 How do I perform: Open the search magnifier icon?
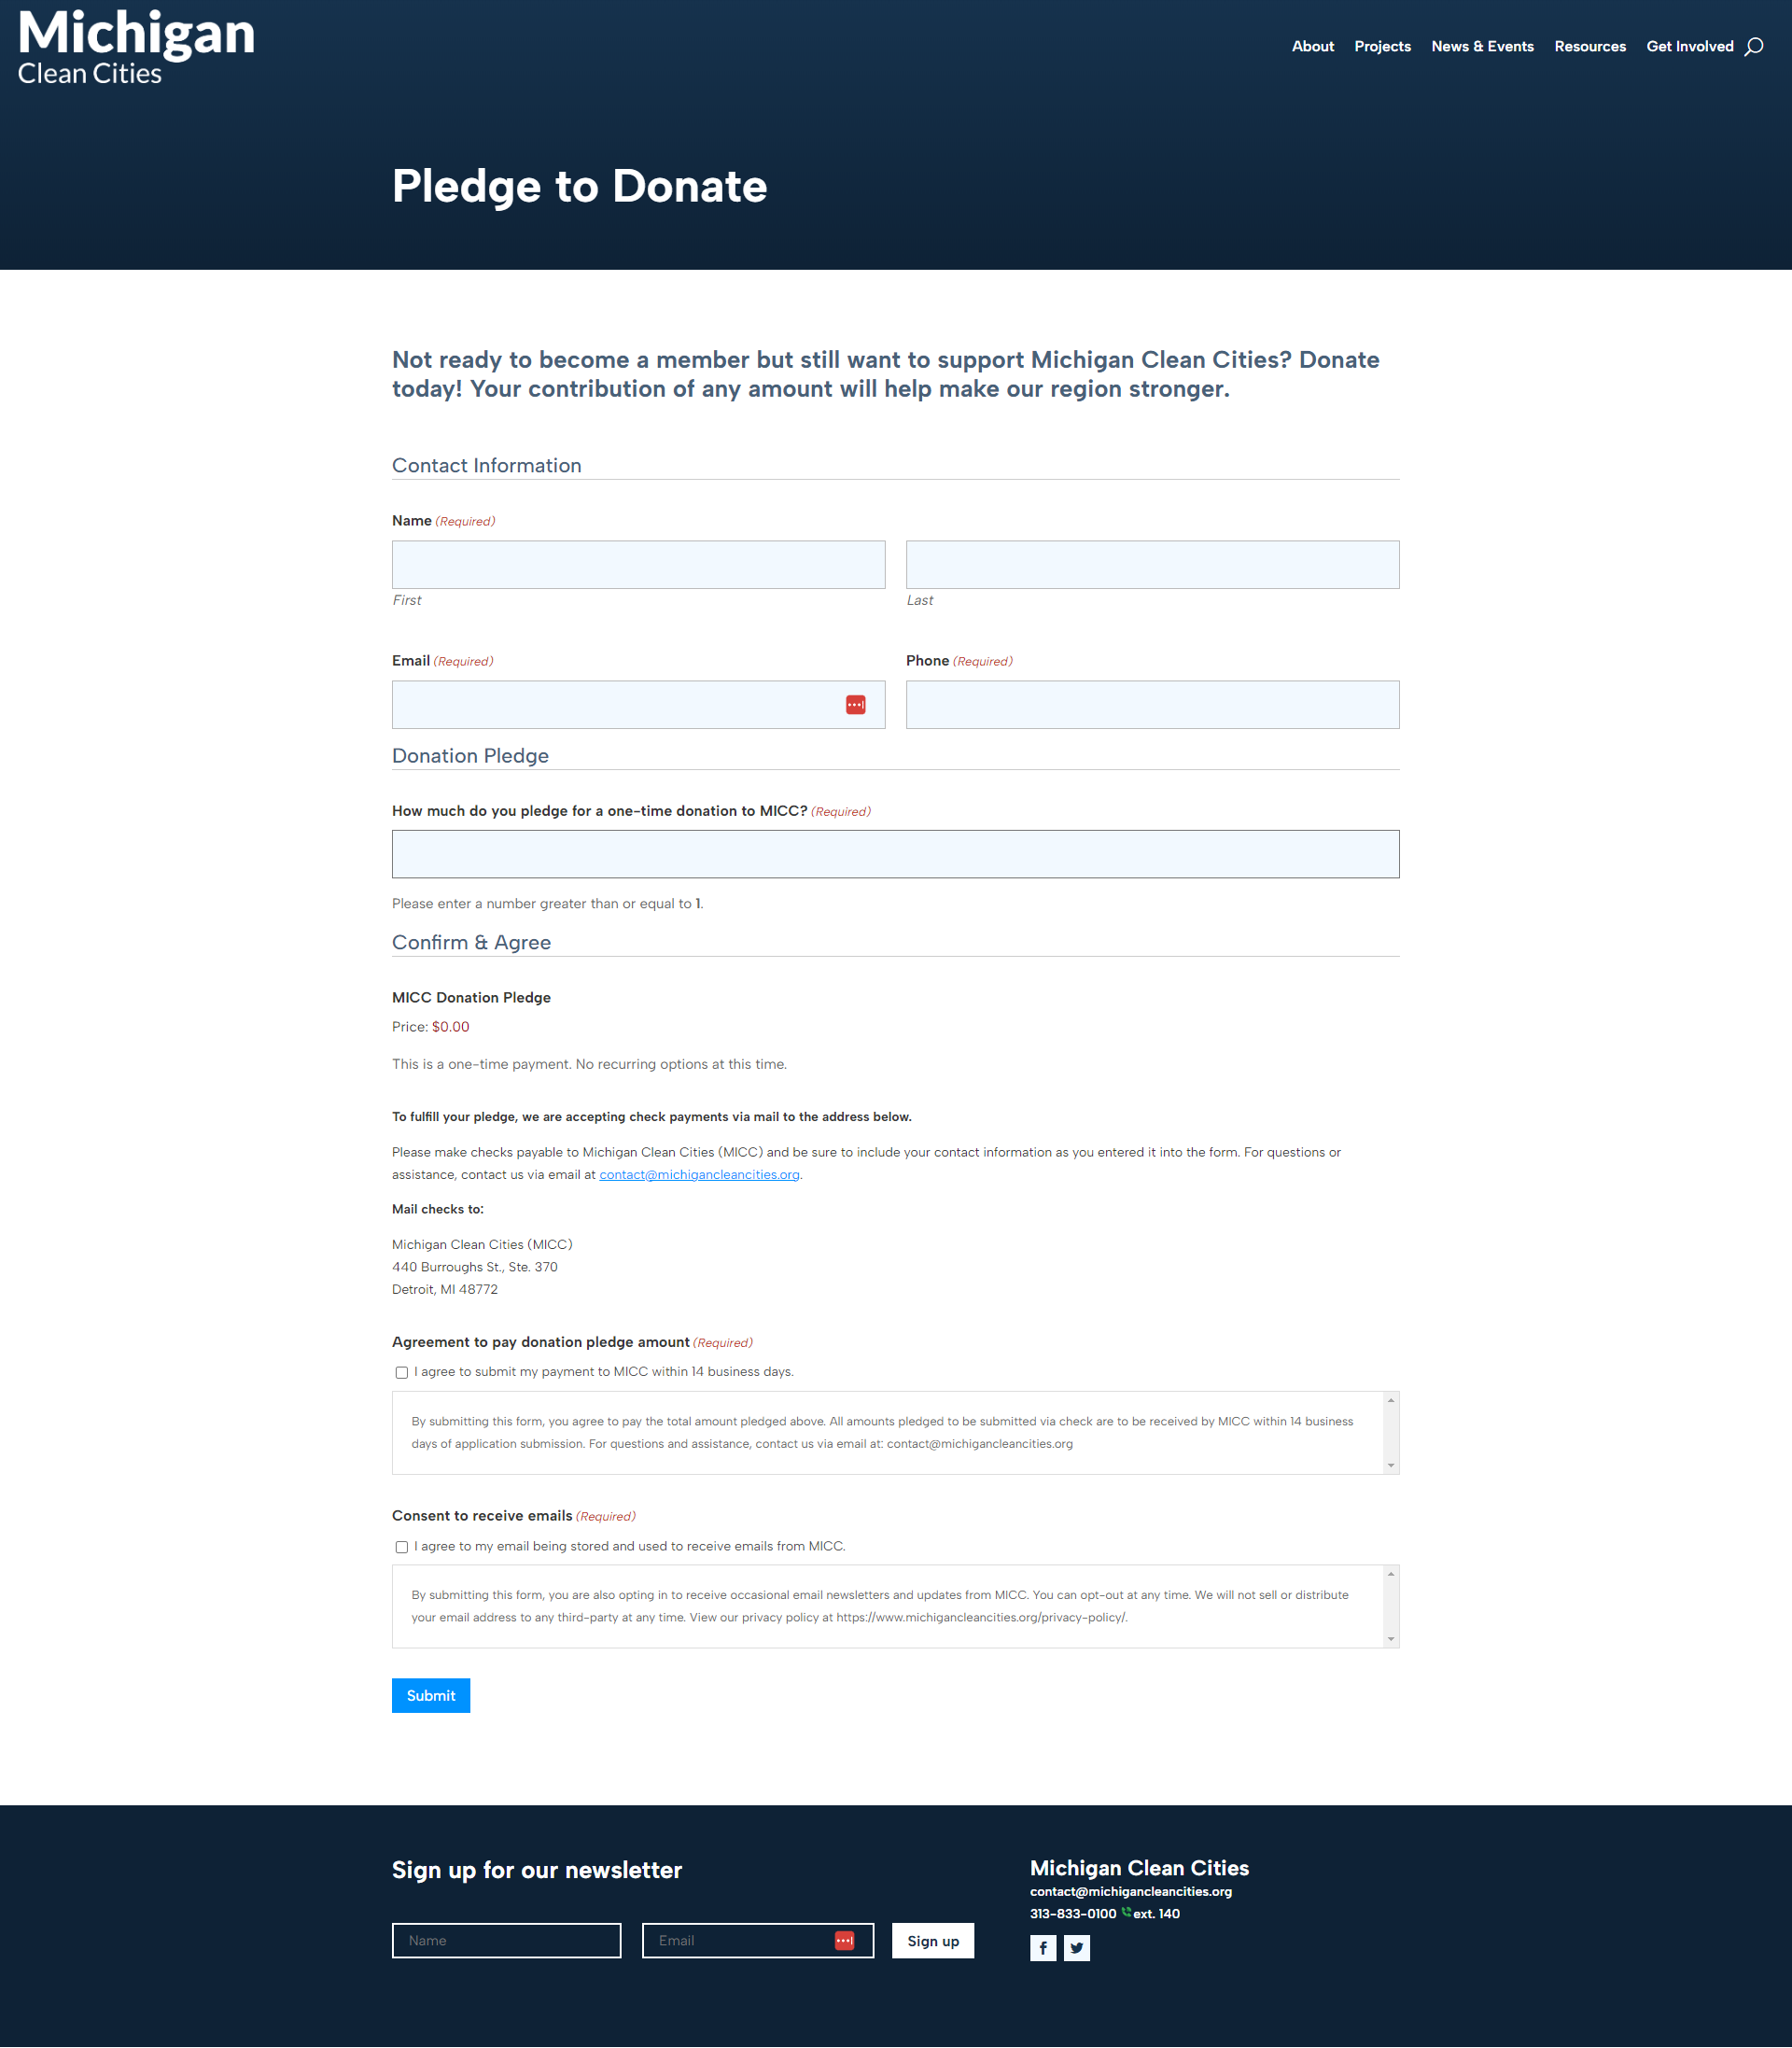pos(1753,47)
